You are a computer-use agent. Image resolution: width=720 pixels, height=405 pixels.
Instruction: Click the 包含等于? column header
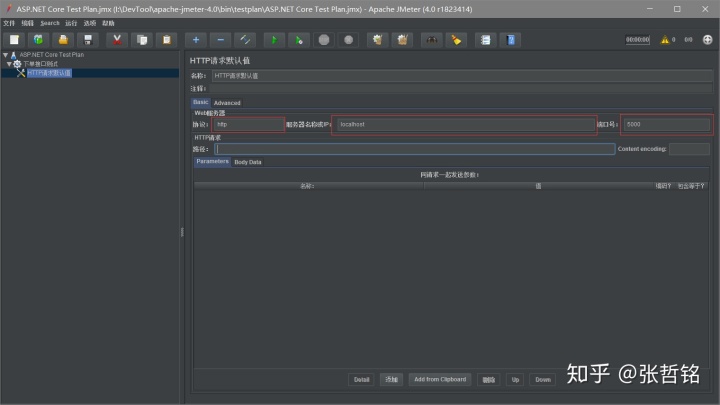[691, 186]
